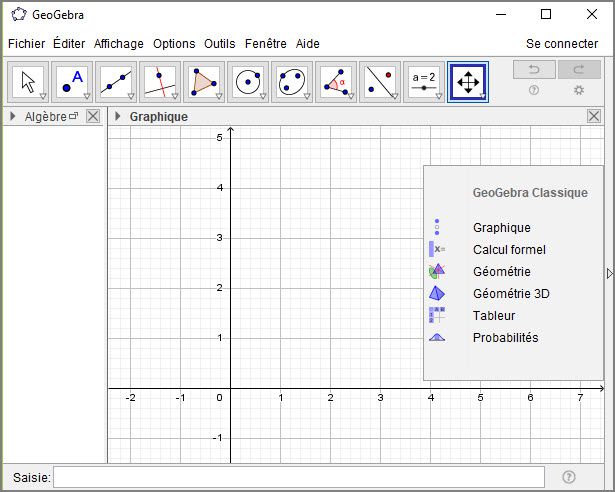Open dropdown arrow of Polygon tool
This screenshot has height=492, width=615.
pyautogui.click(x=219, y=96)
